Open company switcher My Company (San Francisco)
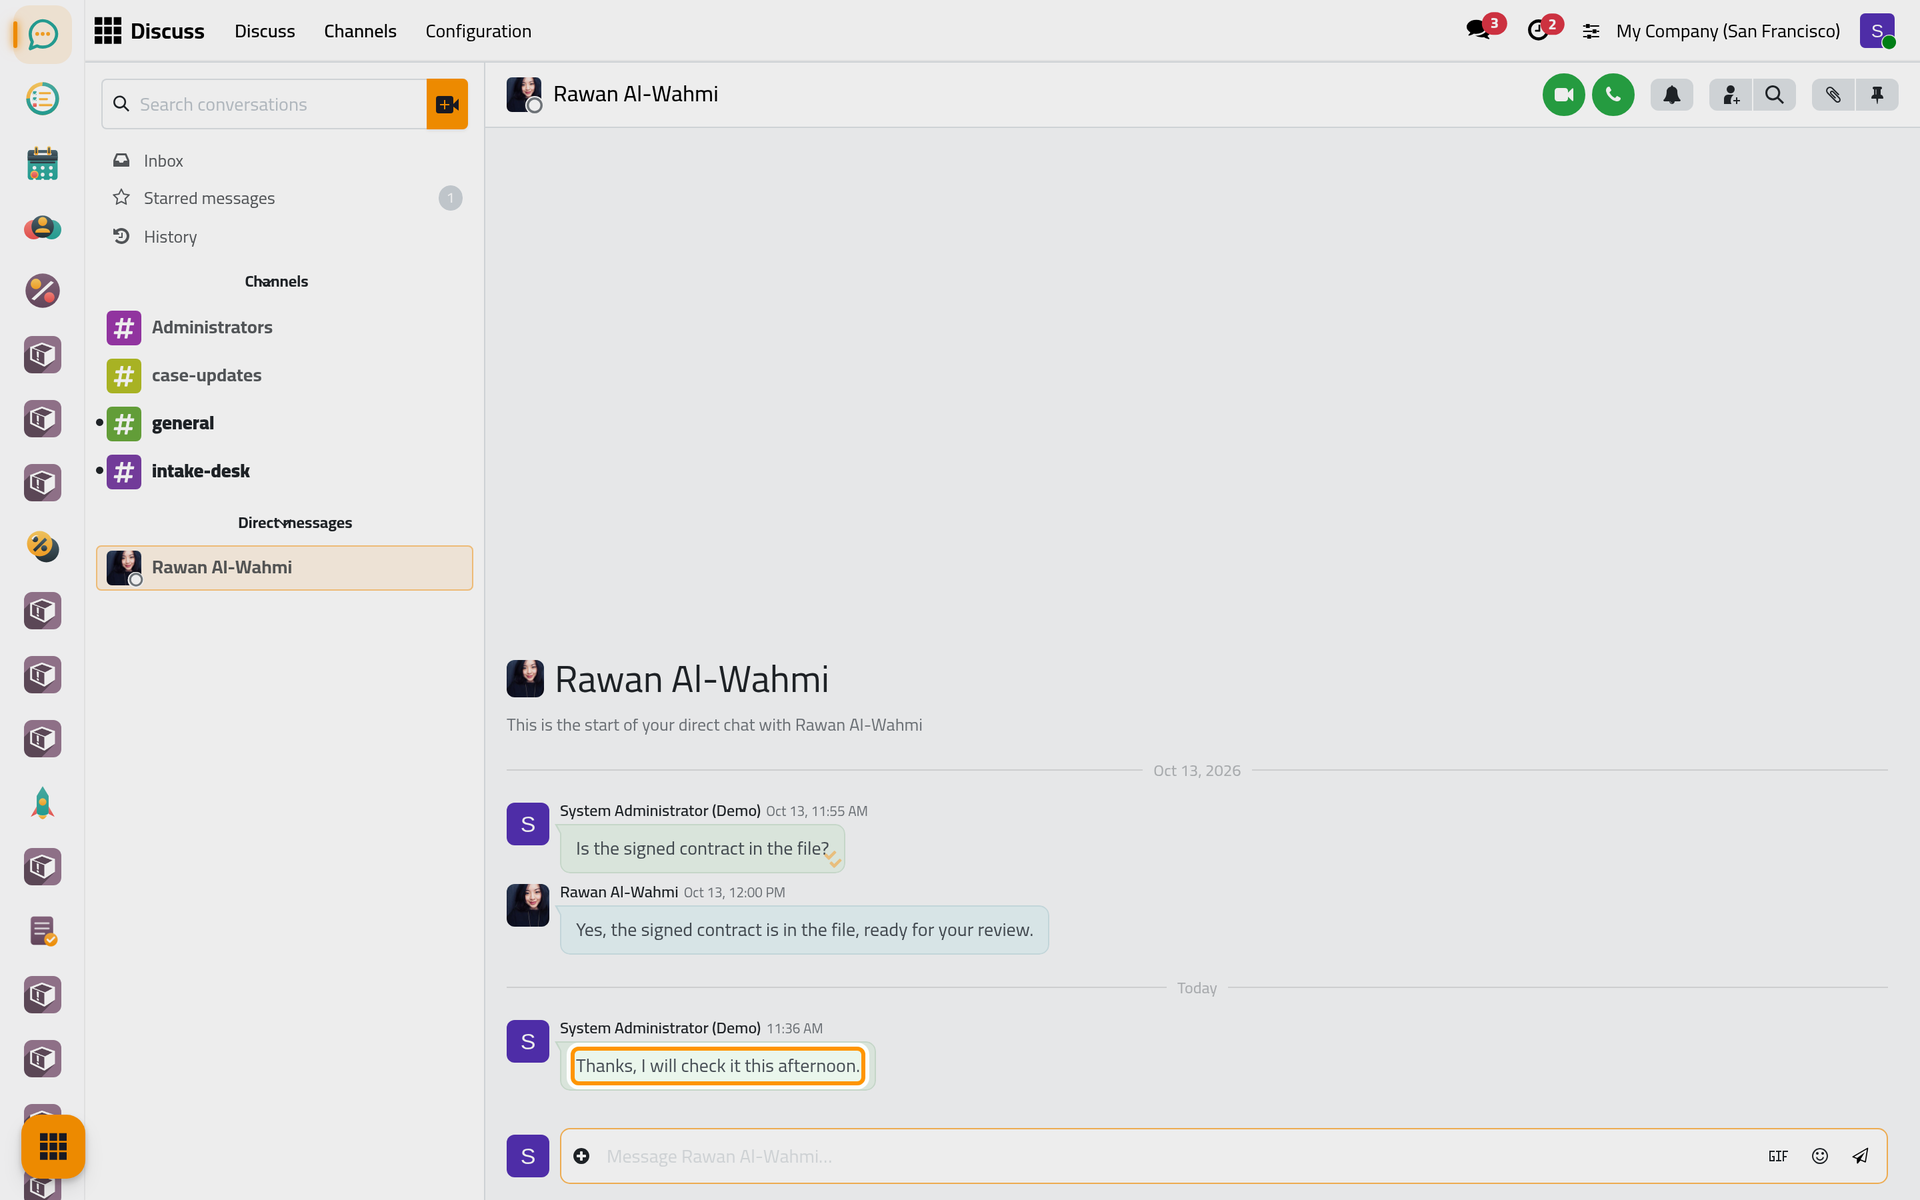The height and width of the screenshot is (1200, 1920). coord(1727,31)
